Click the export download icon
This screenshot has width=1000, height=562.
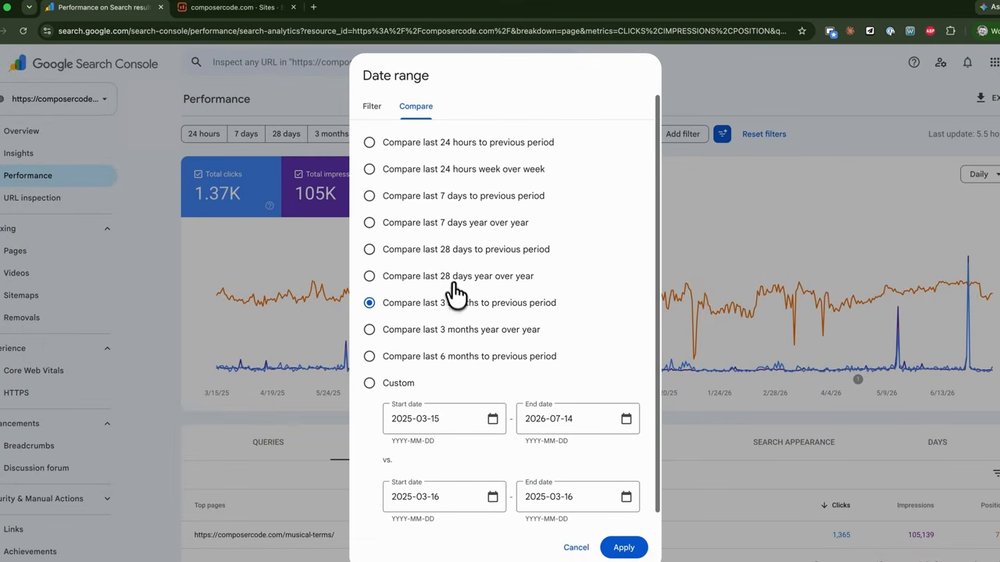tap(981, 98)
